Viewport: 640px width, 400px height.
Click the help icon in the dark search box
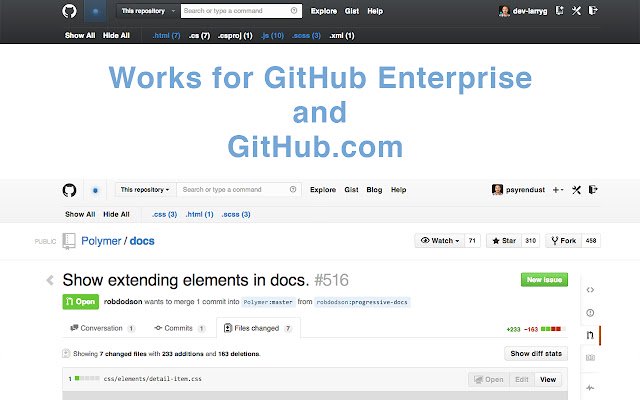pyautogui.click(x=294, y=11)
